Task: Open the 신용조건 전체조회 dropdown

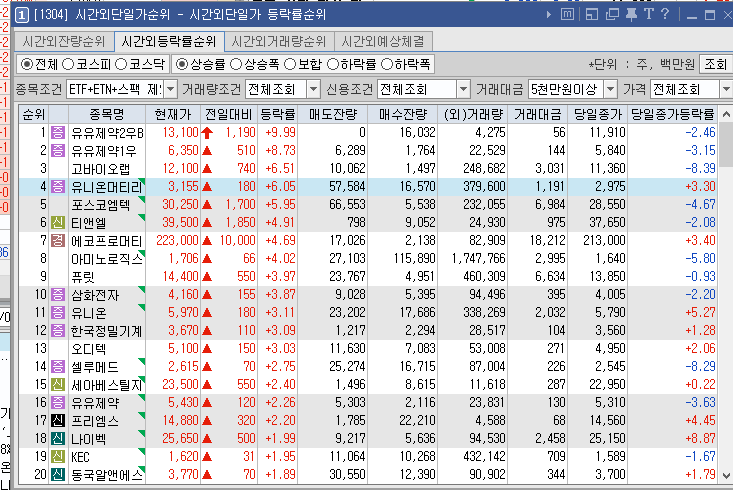Action: click(463, 89)
